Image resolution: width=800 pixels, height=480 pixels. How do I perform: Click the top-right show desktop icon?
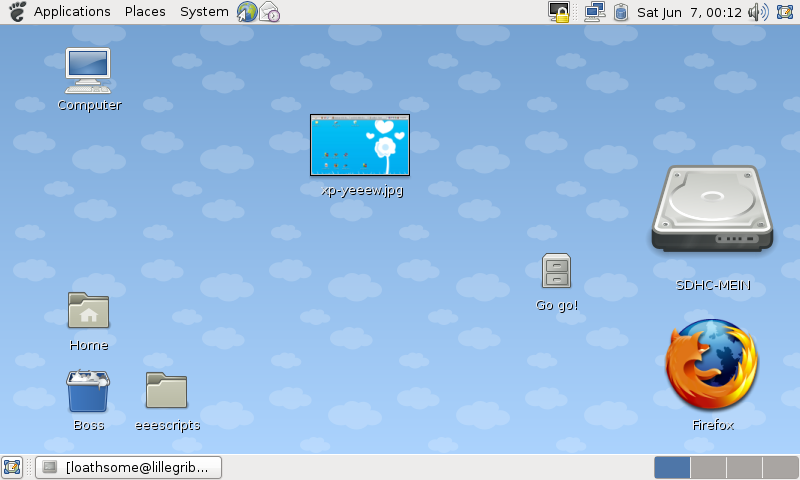point(785,11)
